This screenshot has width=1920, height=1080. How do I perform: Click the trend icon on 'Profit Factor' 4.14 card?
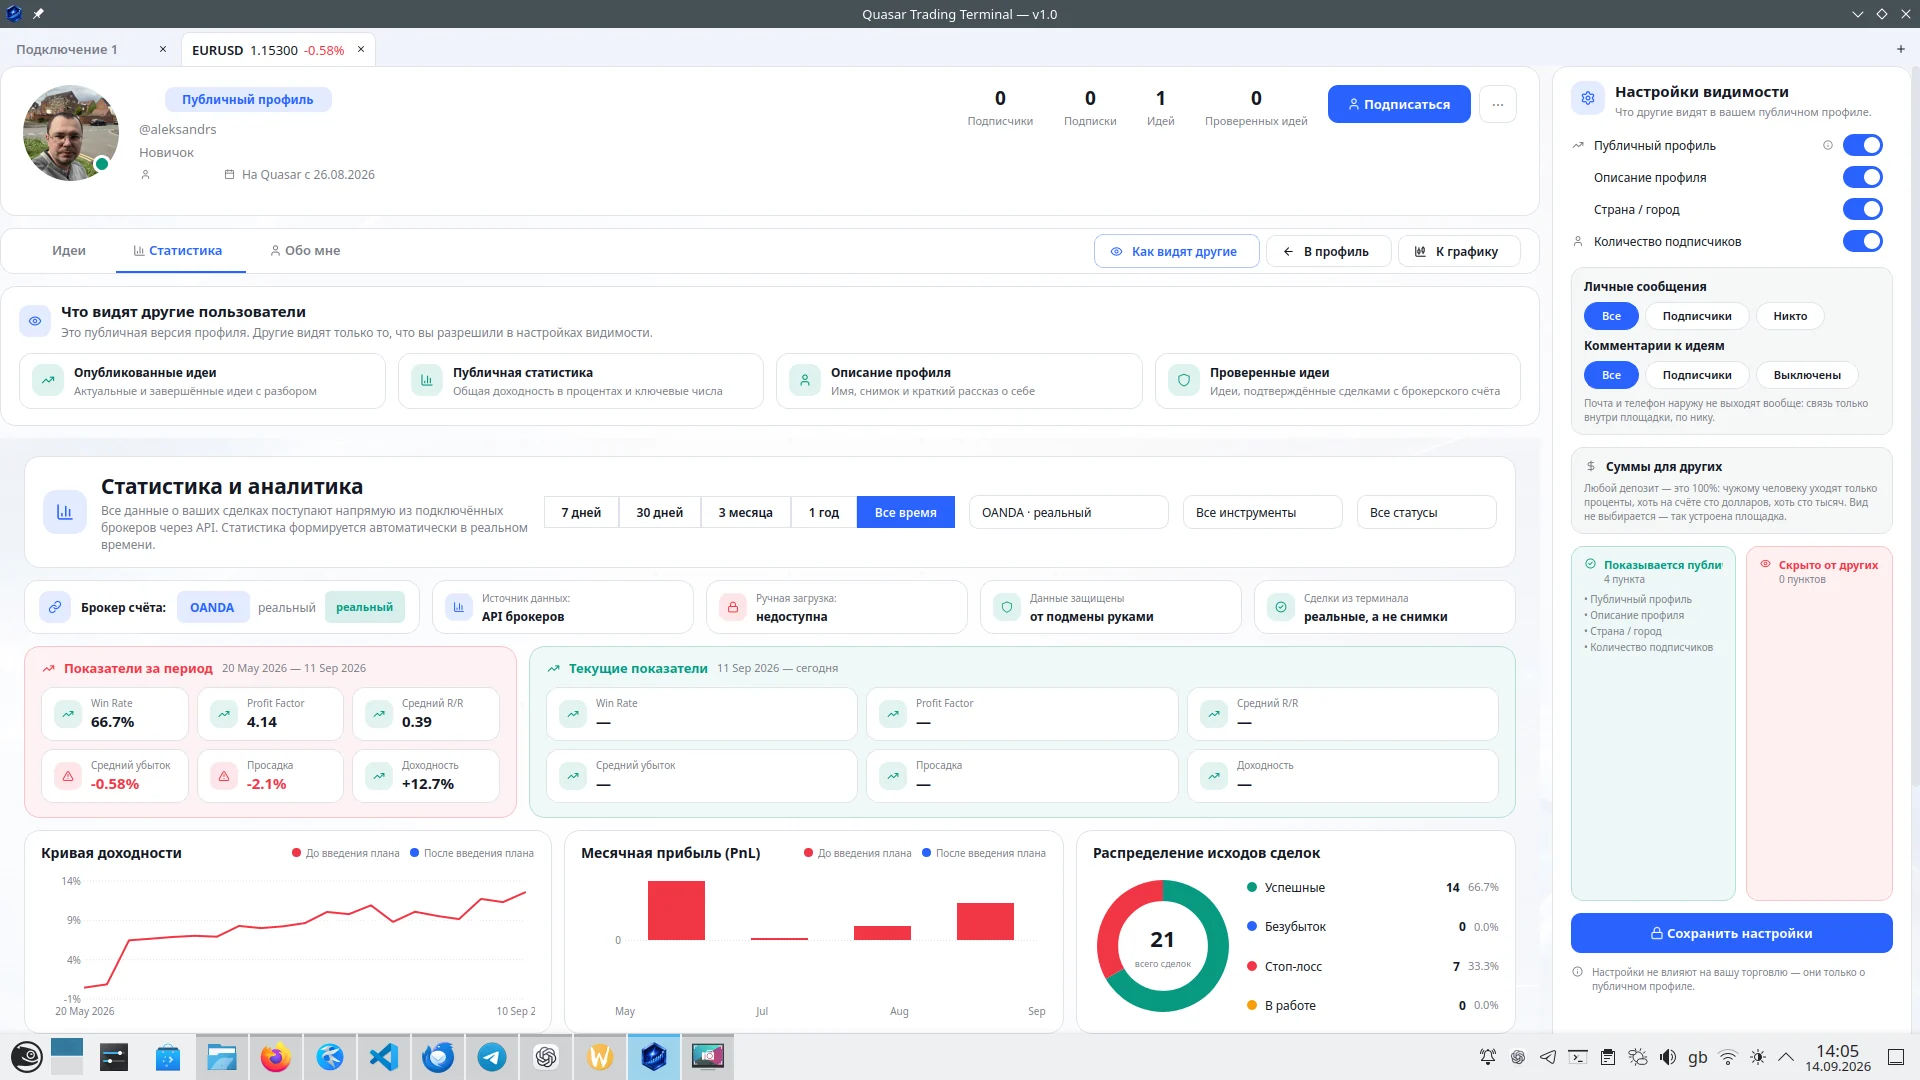[x=224, y=714]
